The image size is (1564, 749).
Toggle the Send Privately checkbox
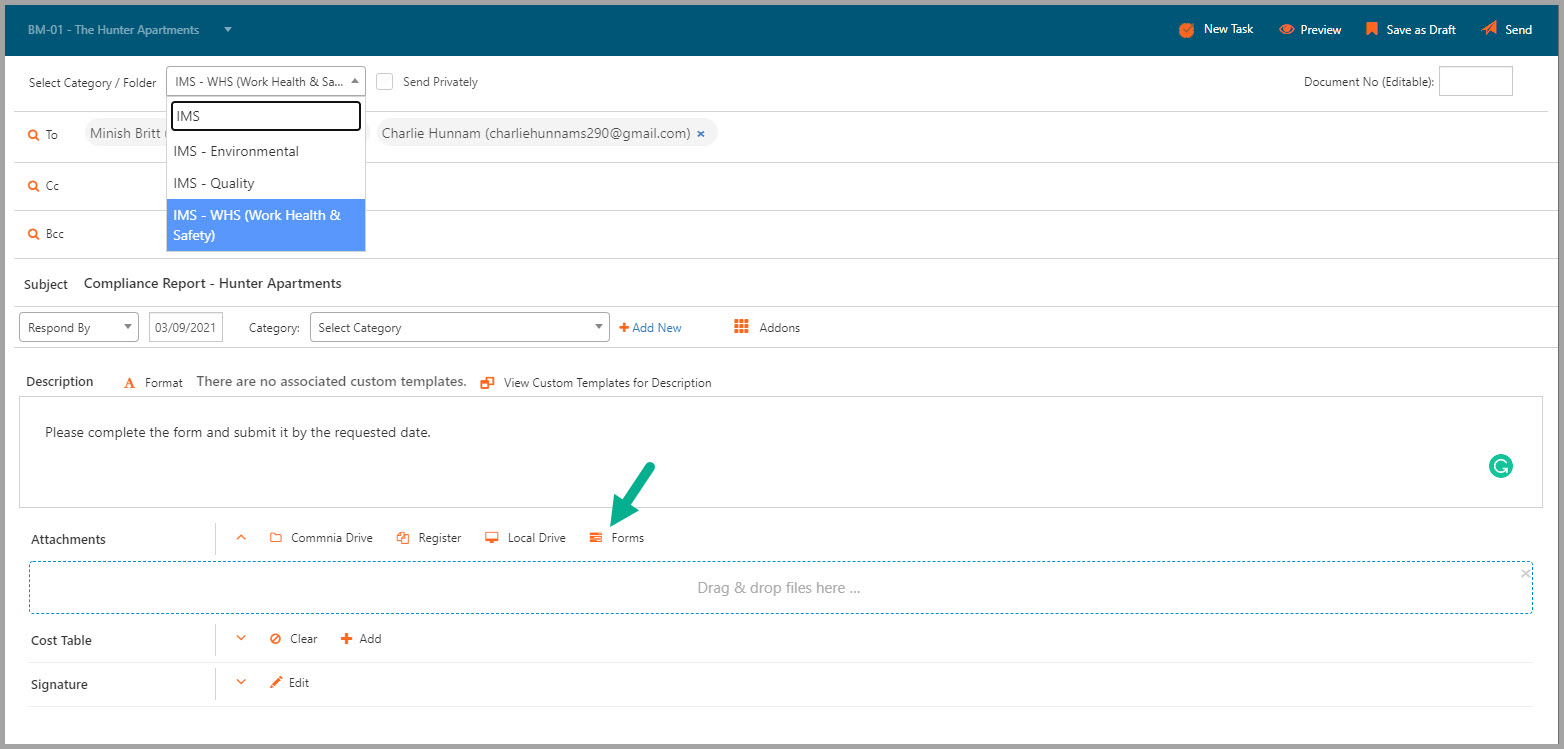(x=384, y=82)
